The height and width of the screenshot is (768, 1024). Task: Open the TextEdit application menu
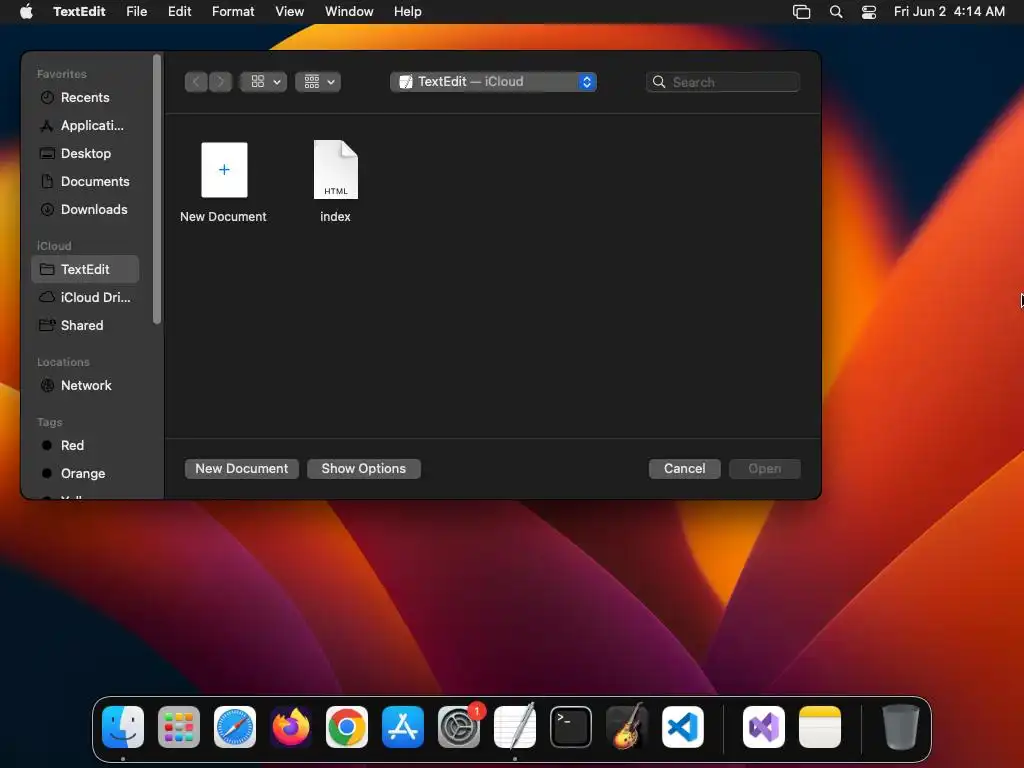click(x=79, y=11)
